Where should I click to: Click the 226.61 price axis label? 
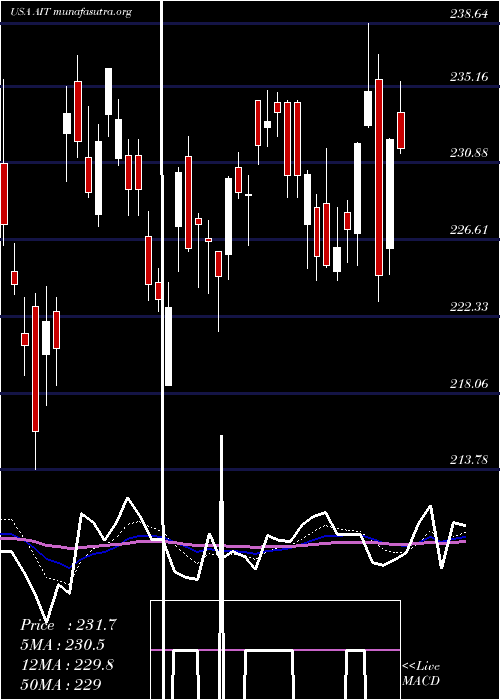coord(469,230)
